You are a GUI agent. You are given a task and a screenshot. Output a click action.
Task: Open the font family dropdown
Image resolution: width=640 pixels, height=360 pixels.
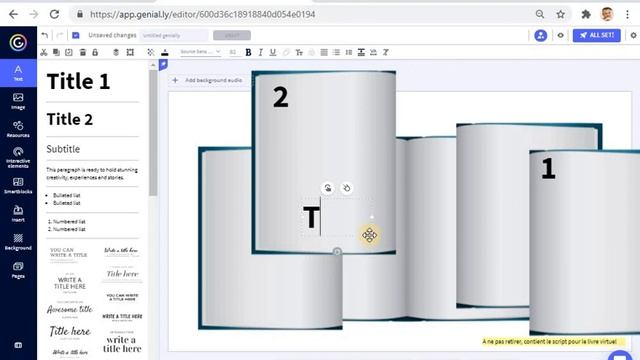tap(200, 52)
